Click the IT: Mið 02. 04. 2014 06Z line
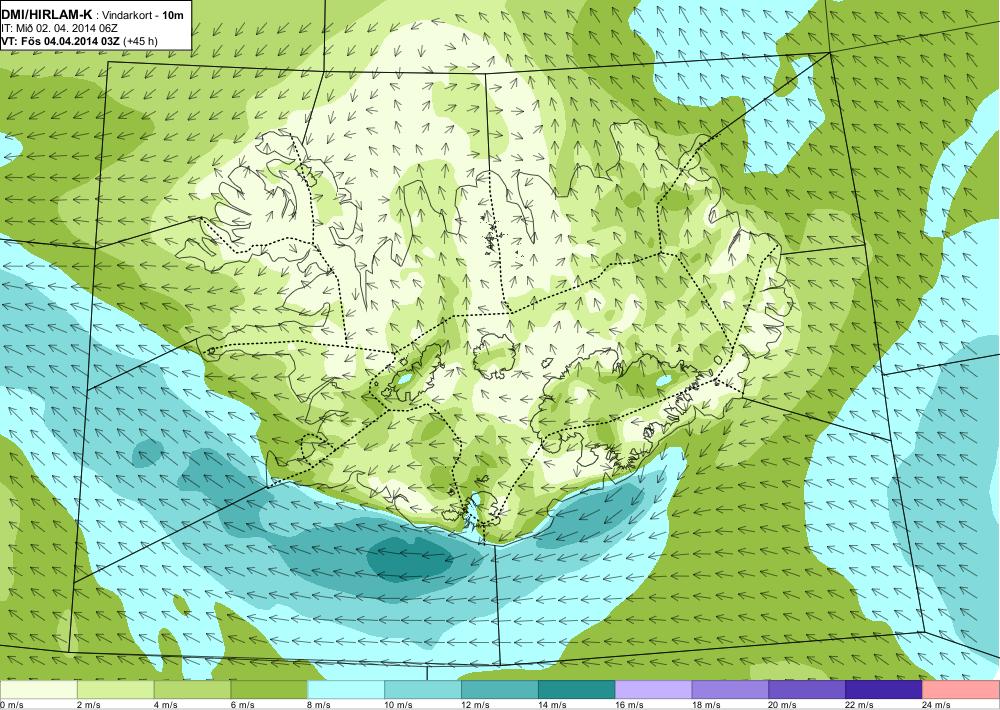1000x710 pixels. pos(60,28)
